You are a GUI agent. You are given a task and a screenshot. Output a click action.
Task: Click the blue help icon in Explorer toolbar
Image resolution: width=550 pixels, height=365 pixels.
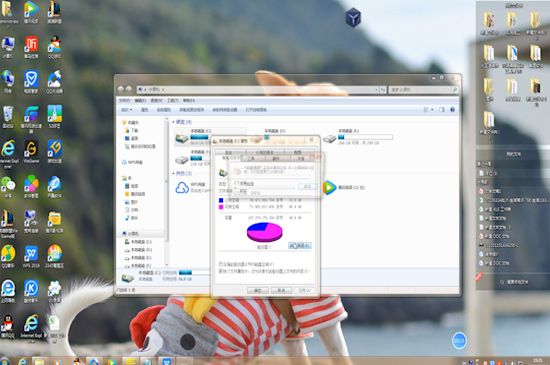click(452, 110)
